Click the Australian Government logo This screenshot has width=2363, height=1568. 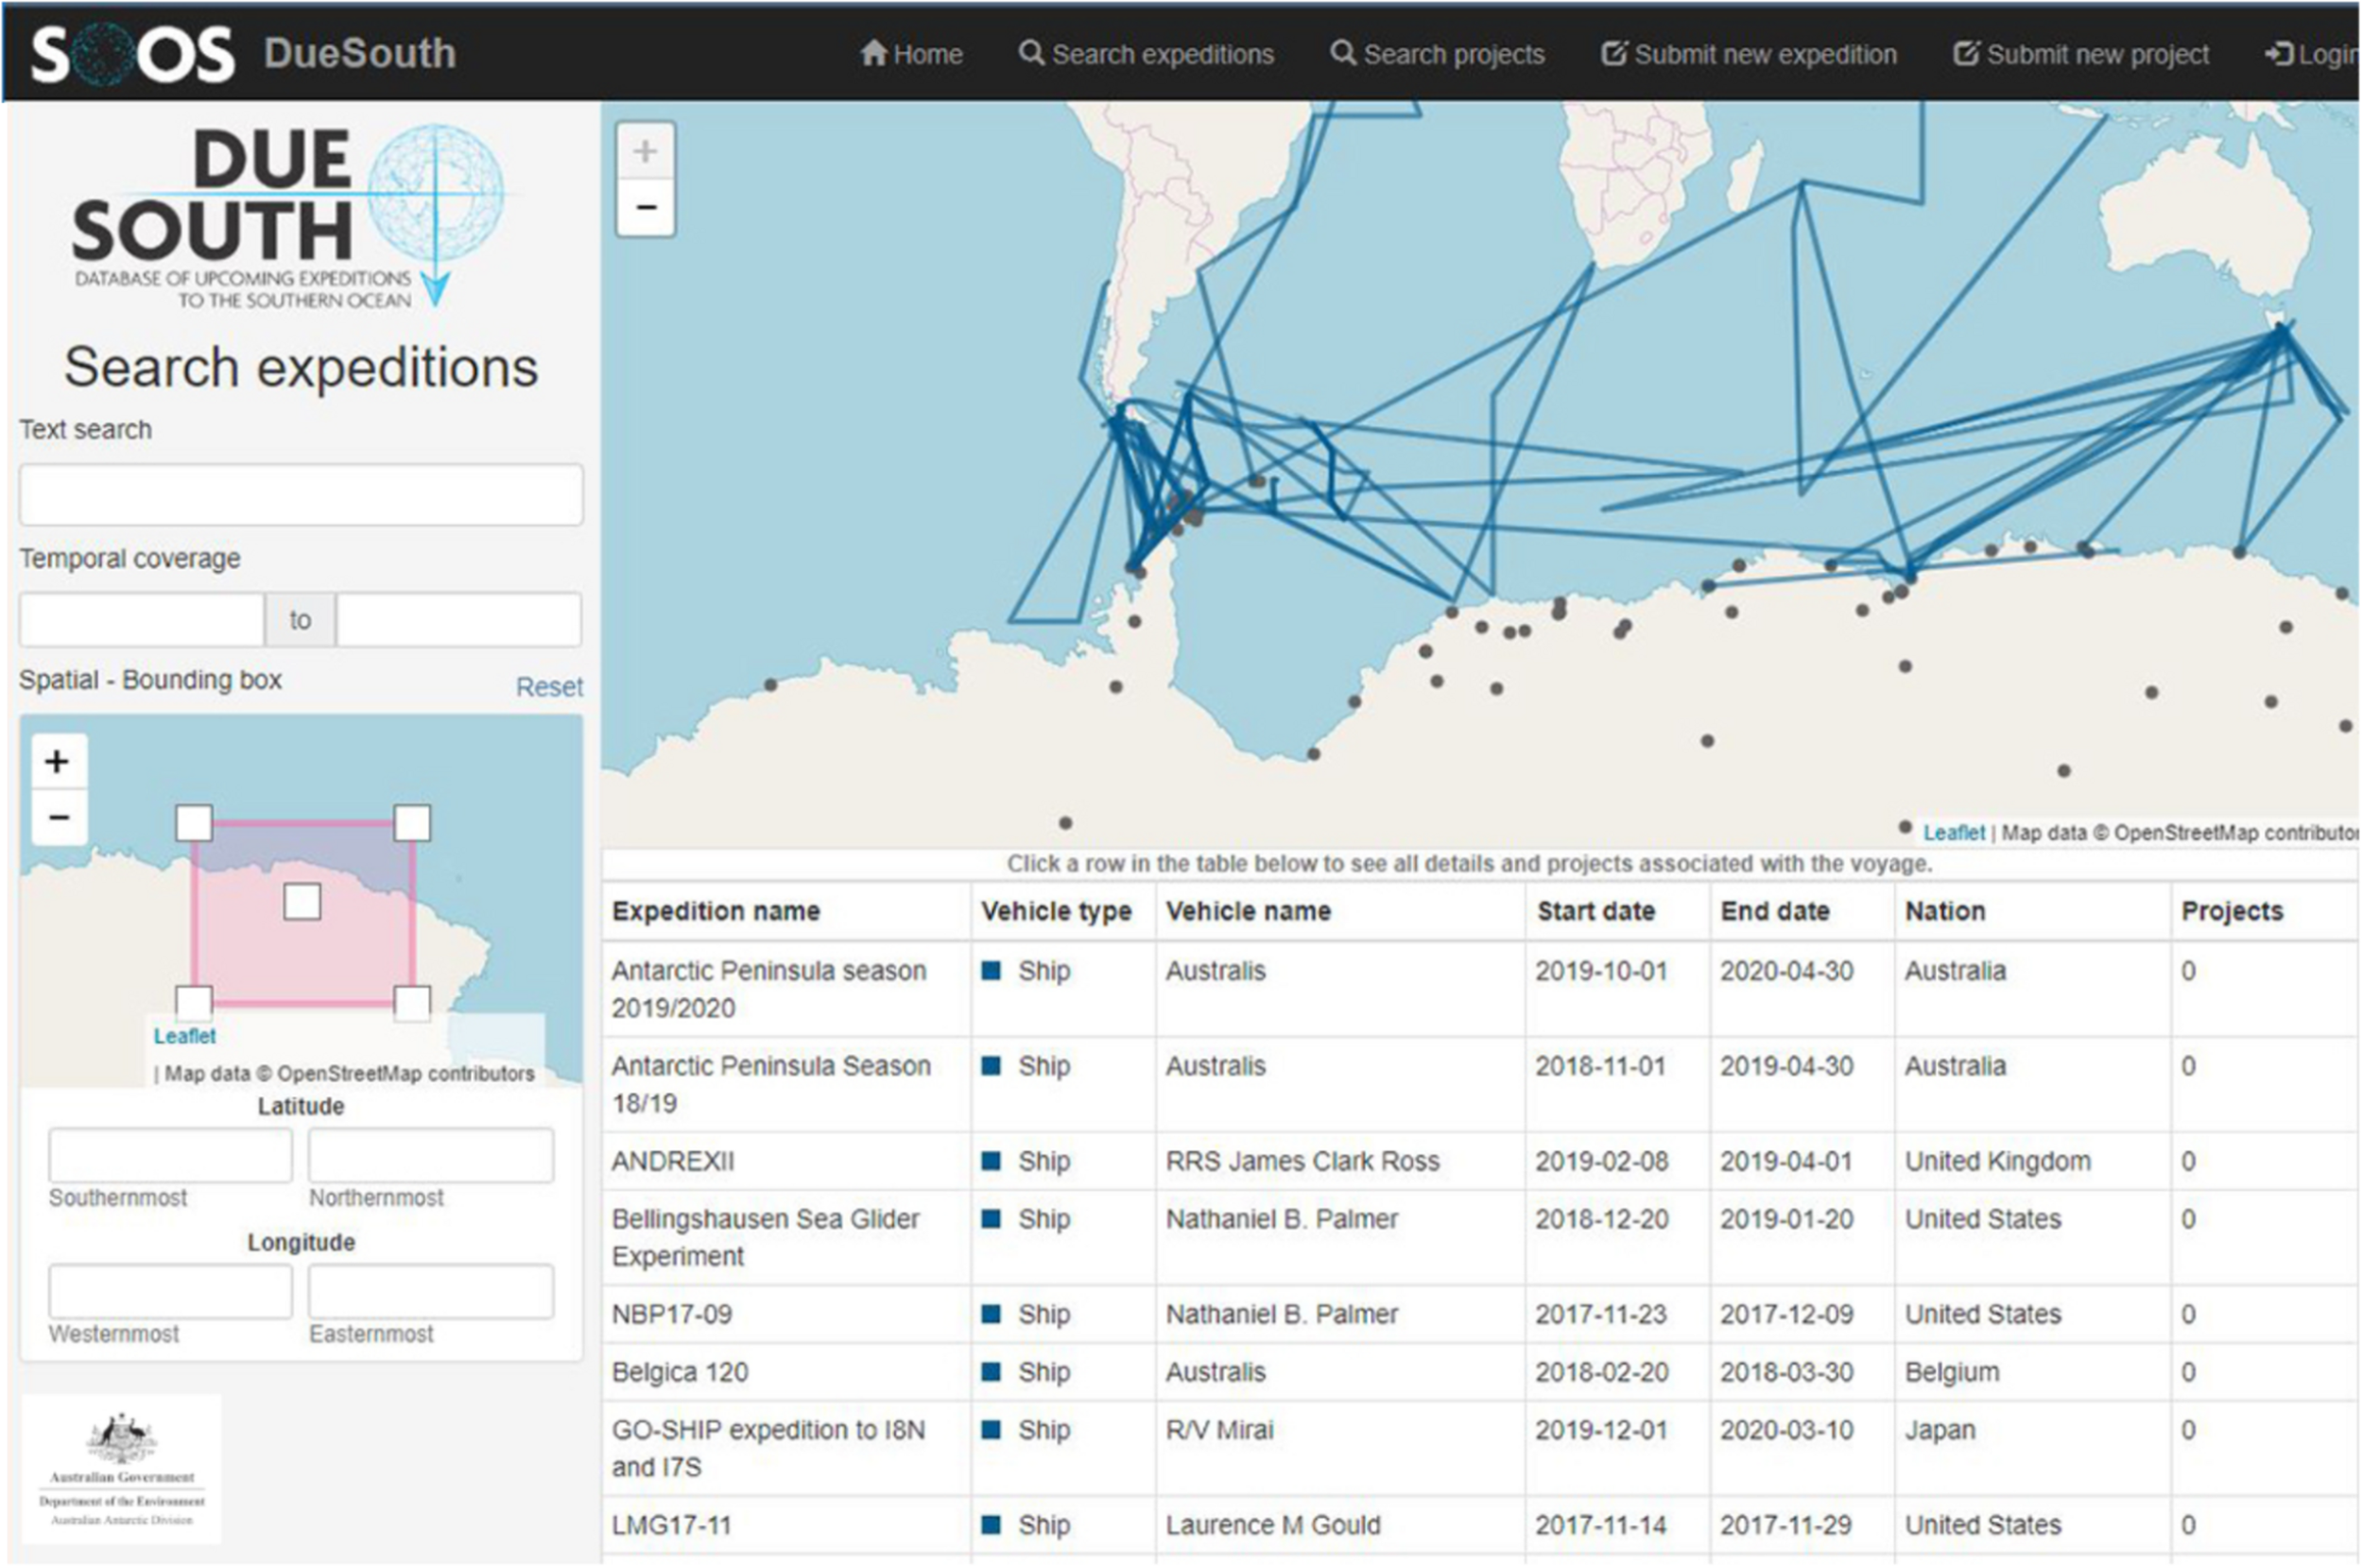[x=122, y=1468]
